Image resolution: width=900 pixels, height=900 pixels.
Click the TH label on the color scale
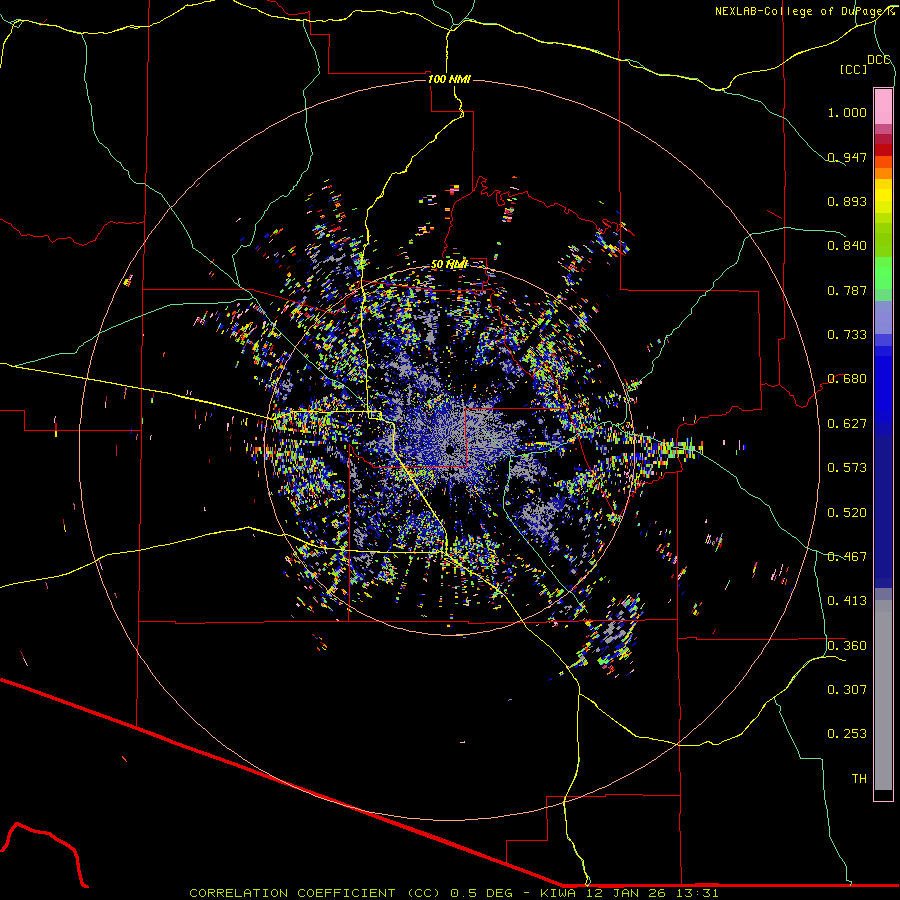859,779
